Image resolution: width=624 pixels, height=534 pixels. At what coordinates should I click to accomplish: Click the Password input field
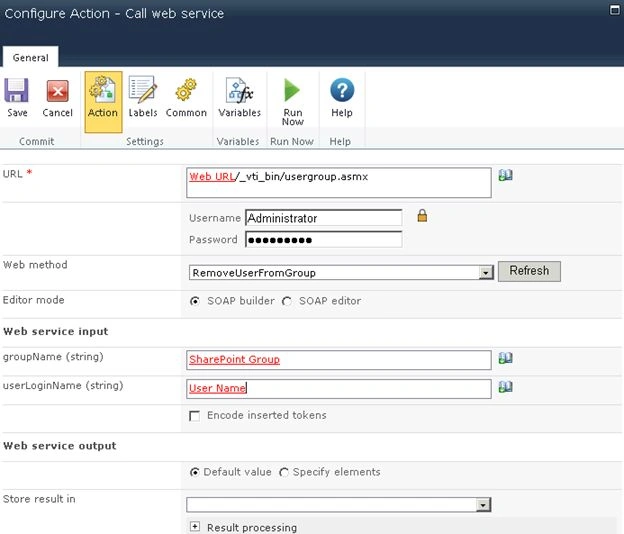pyautogui.click(x=324, y=240)
